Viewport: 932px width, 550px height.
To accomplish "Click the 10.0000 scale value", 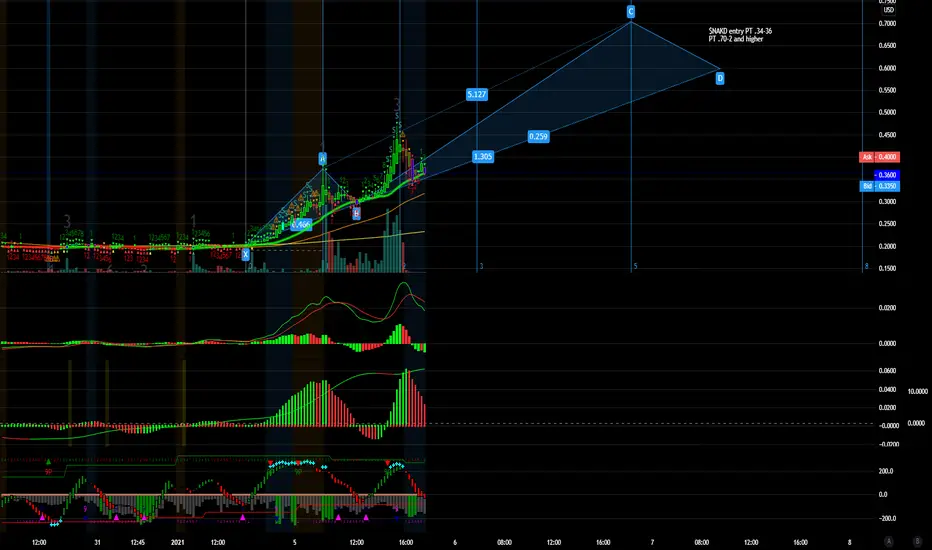I will point(917,391).
